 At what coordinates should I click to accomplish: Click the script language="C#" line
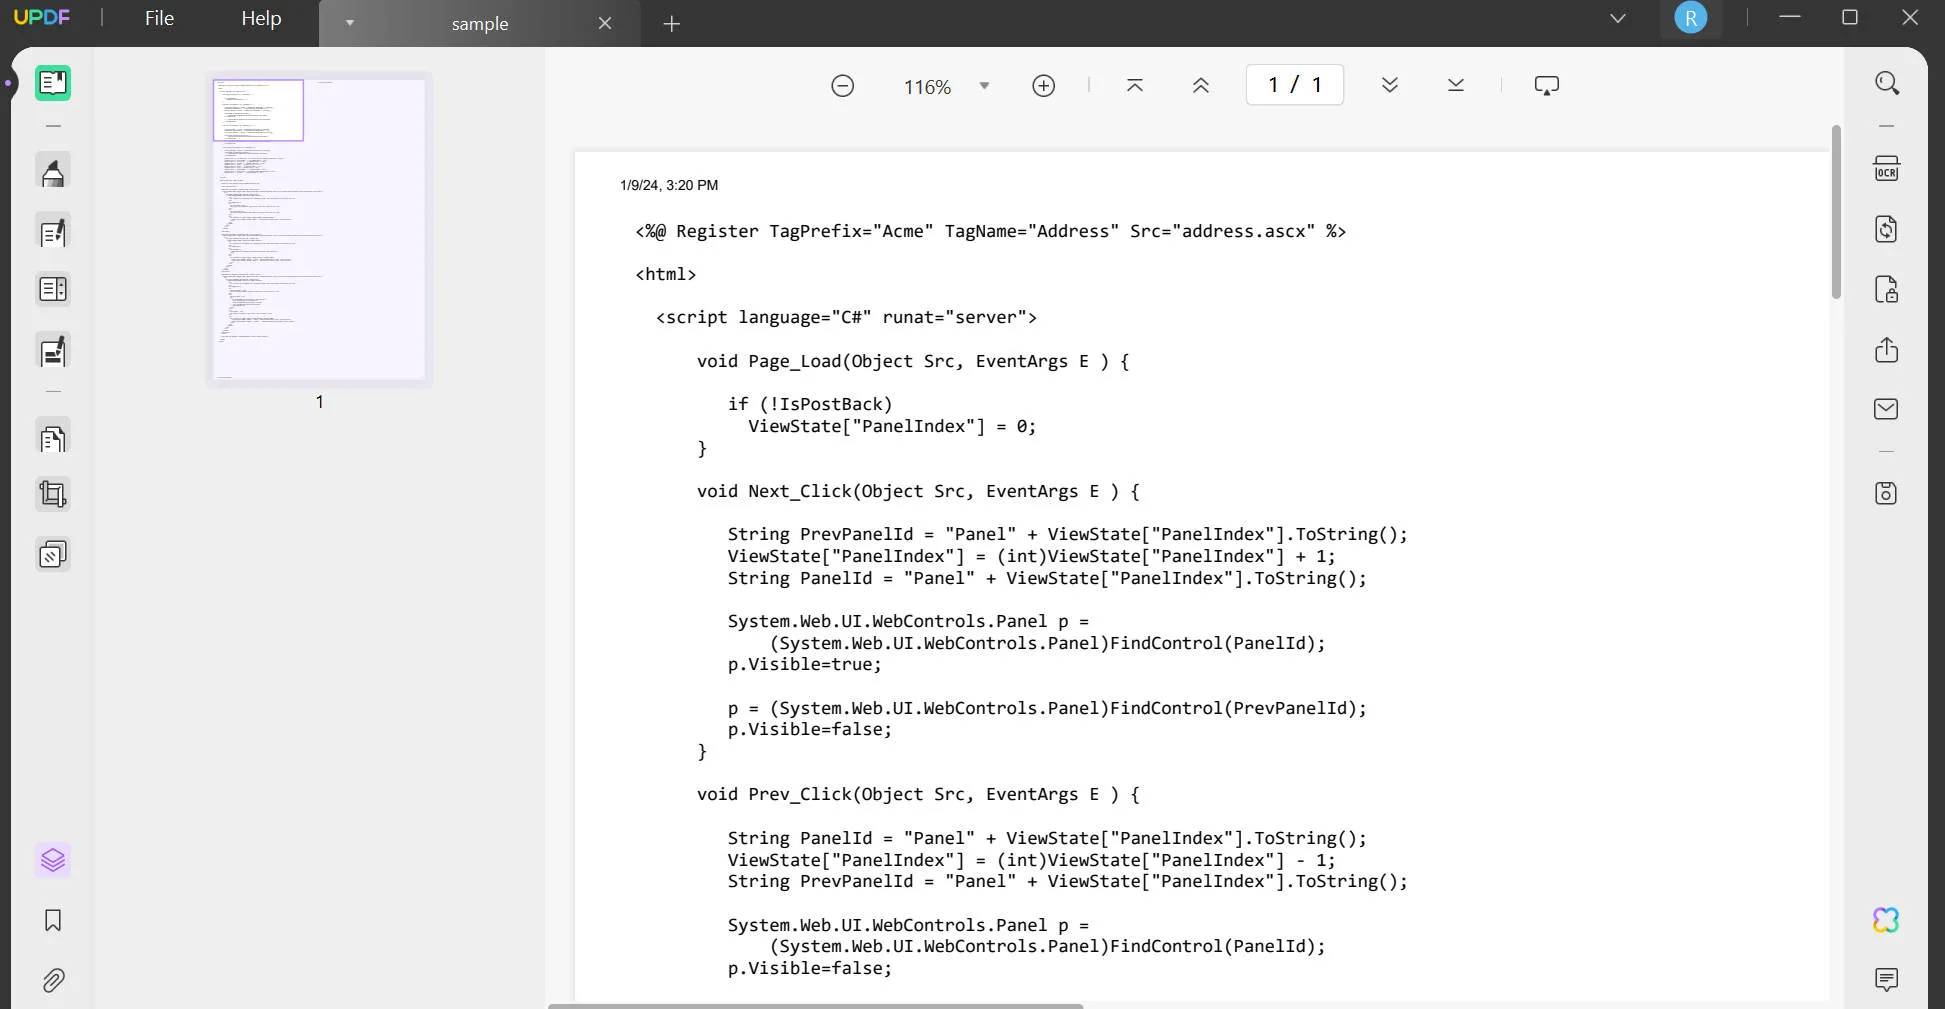(847, 317)
